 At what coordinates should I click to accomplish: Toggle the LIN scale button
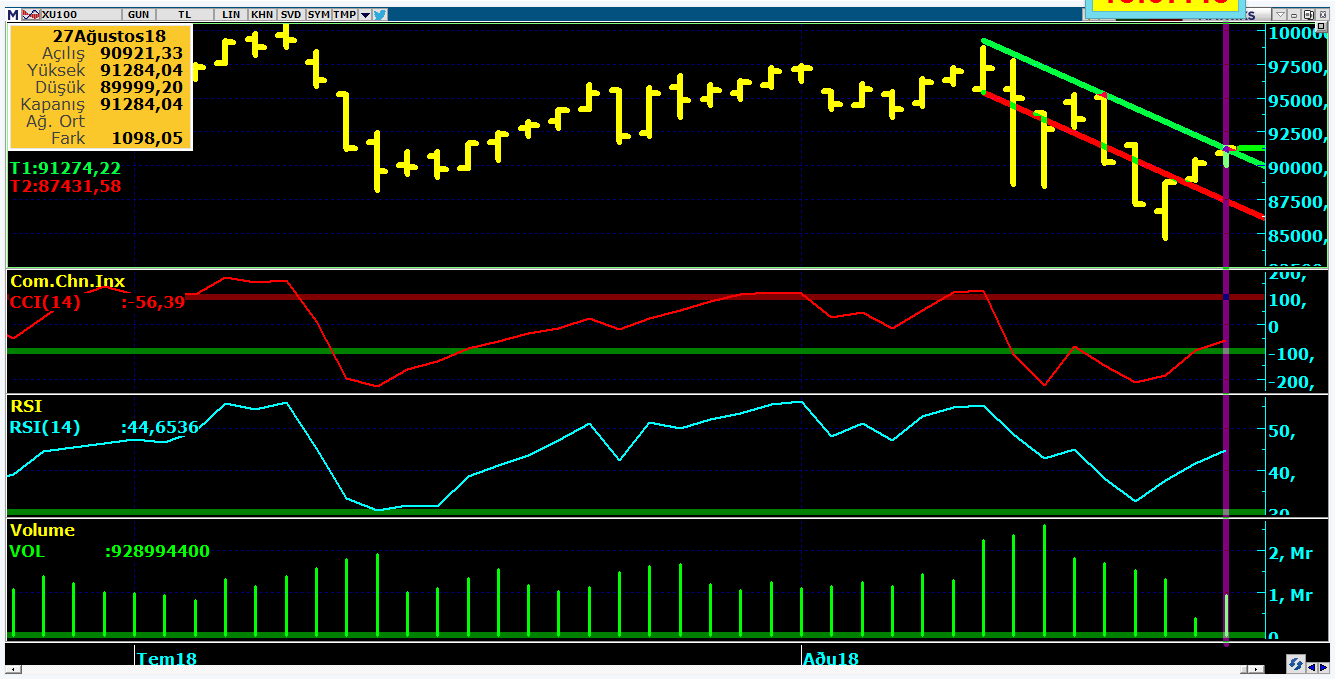click(x=231, y=14)
